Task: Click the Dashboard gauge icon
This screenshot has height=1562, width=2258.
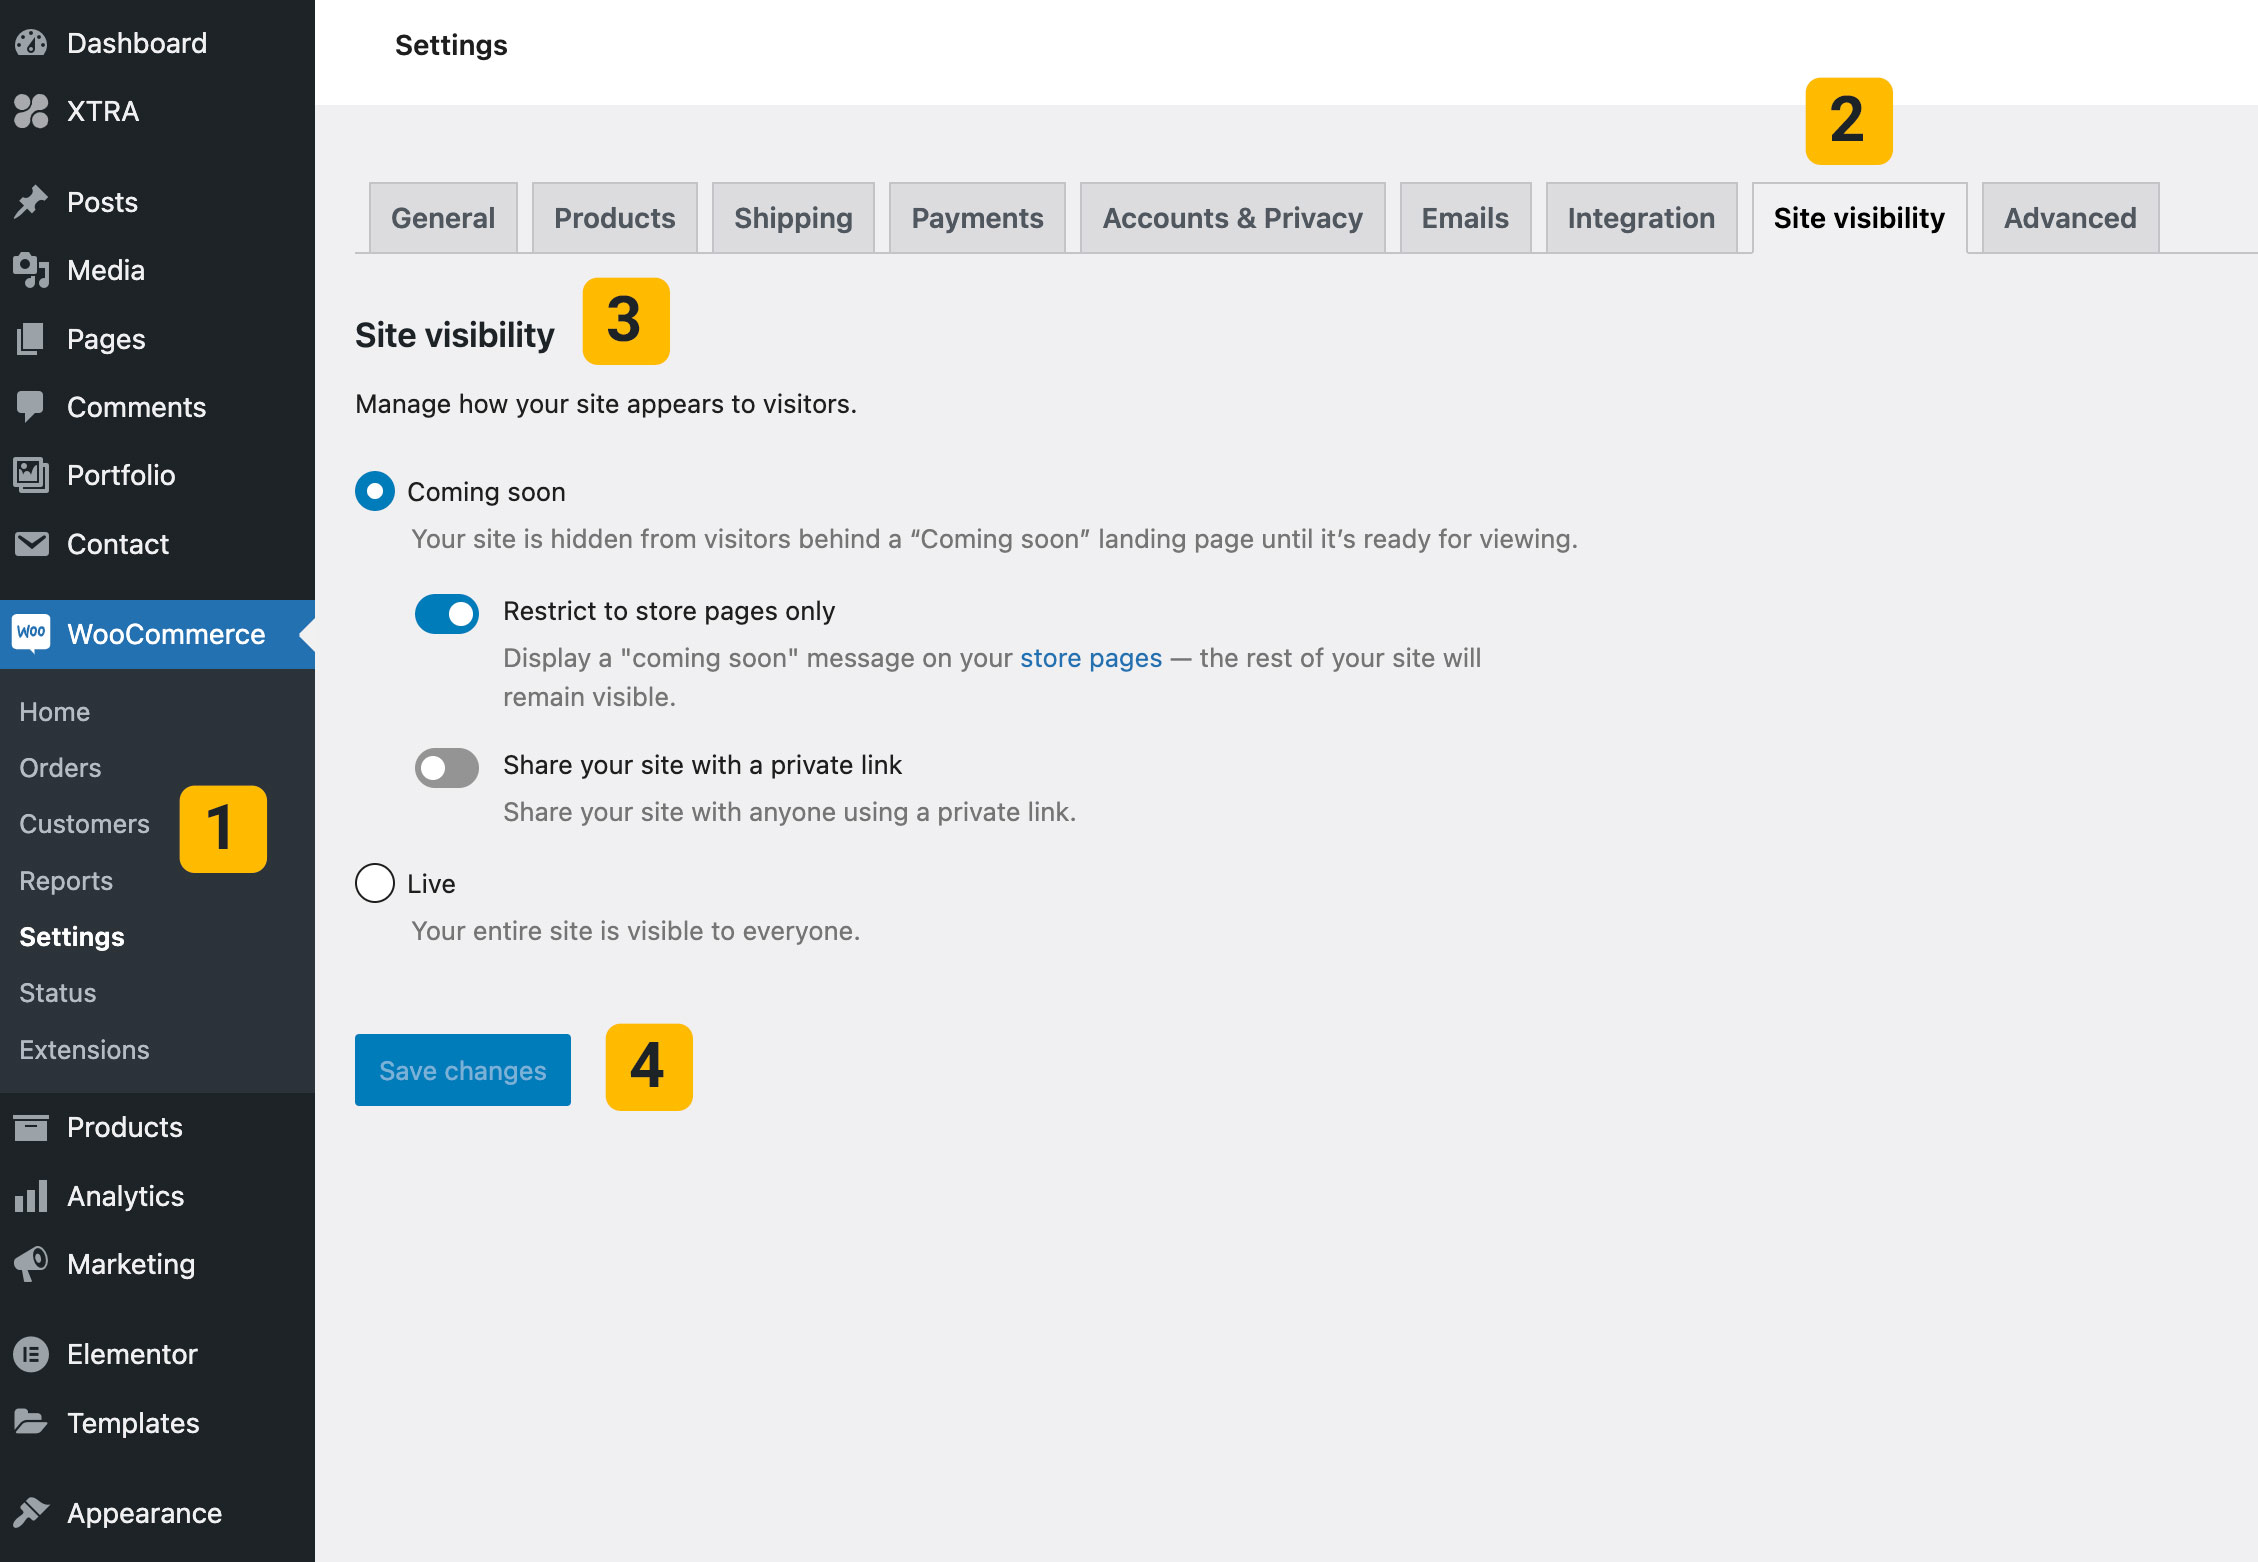Action: pos(31,43)
